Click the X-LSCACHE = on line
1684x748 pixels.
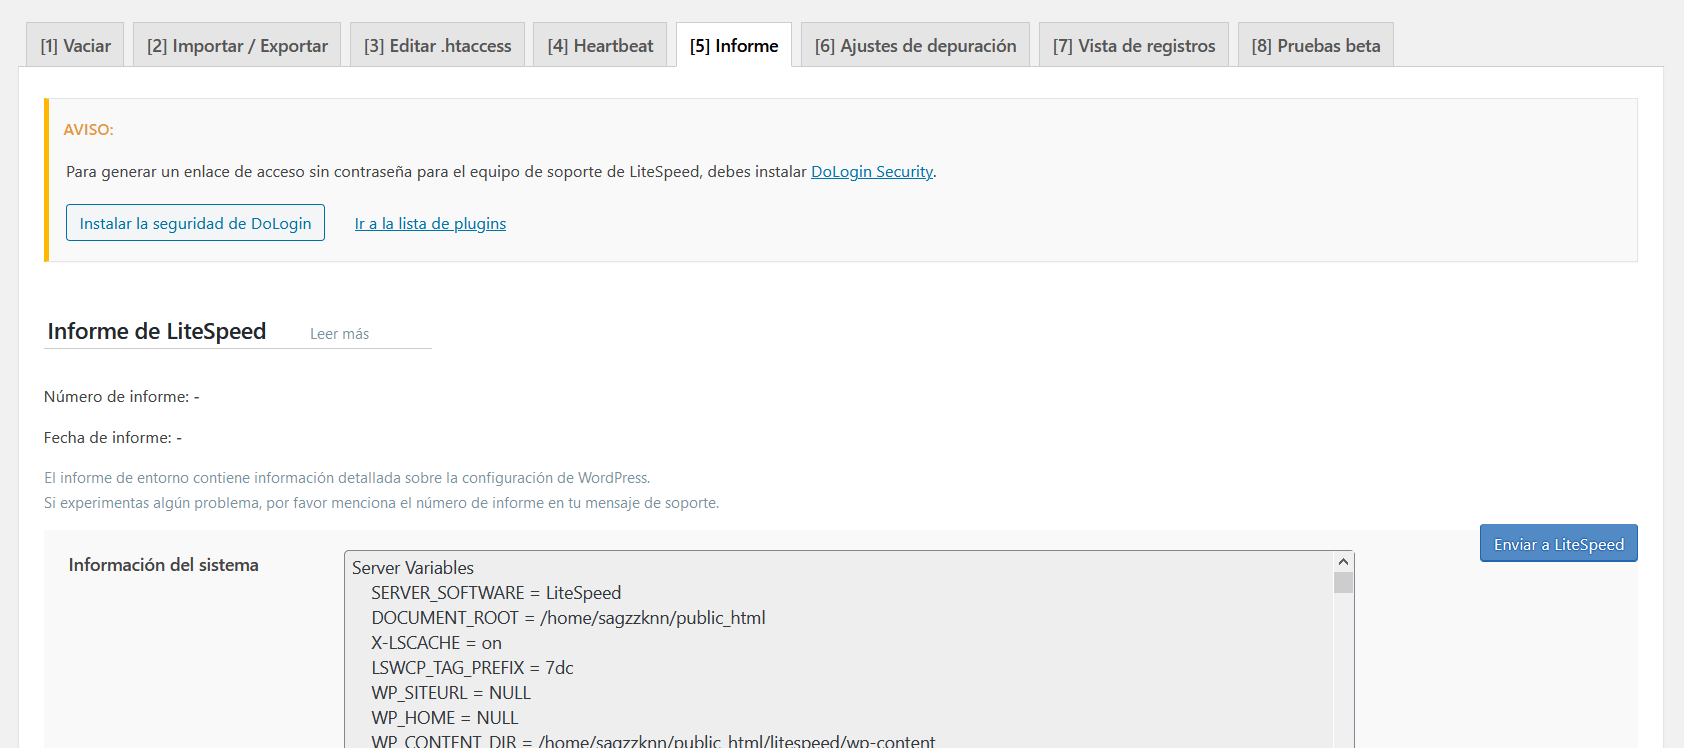click(x=436, y=643)
